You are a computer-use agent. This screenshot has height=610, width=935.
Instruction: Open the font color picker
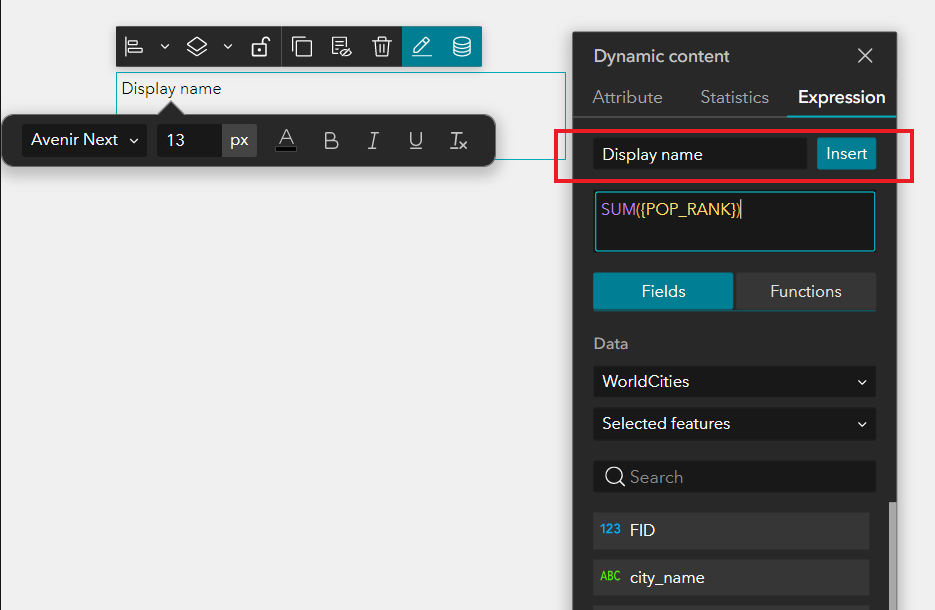(286, 140)
